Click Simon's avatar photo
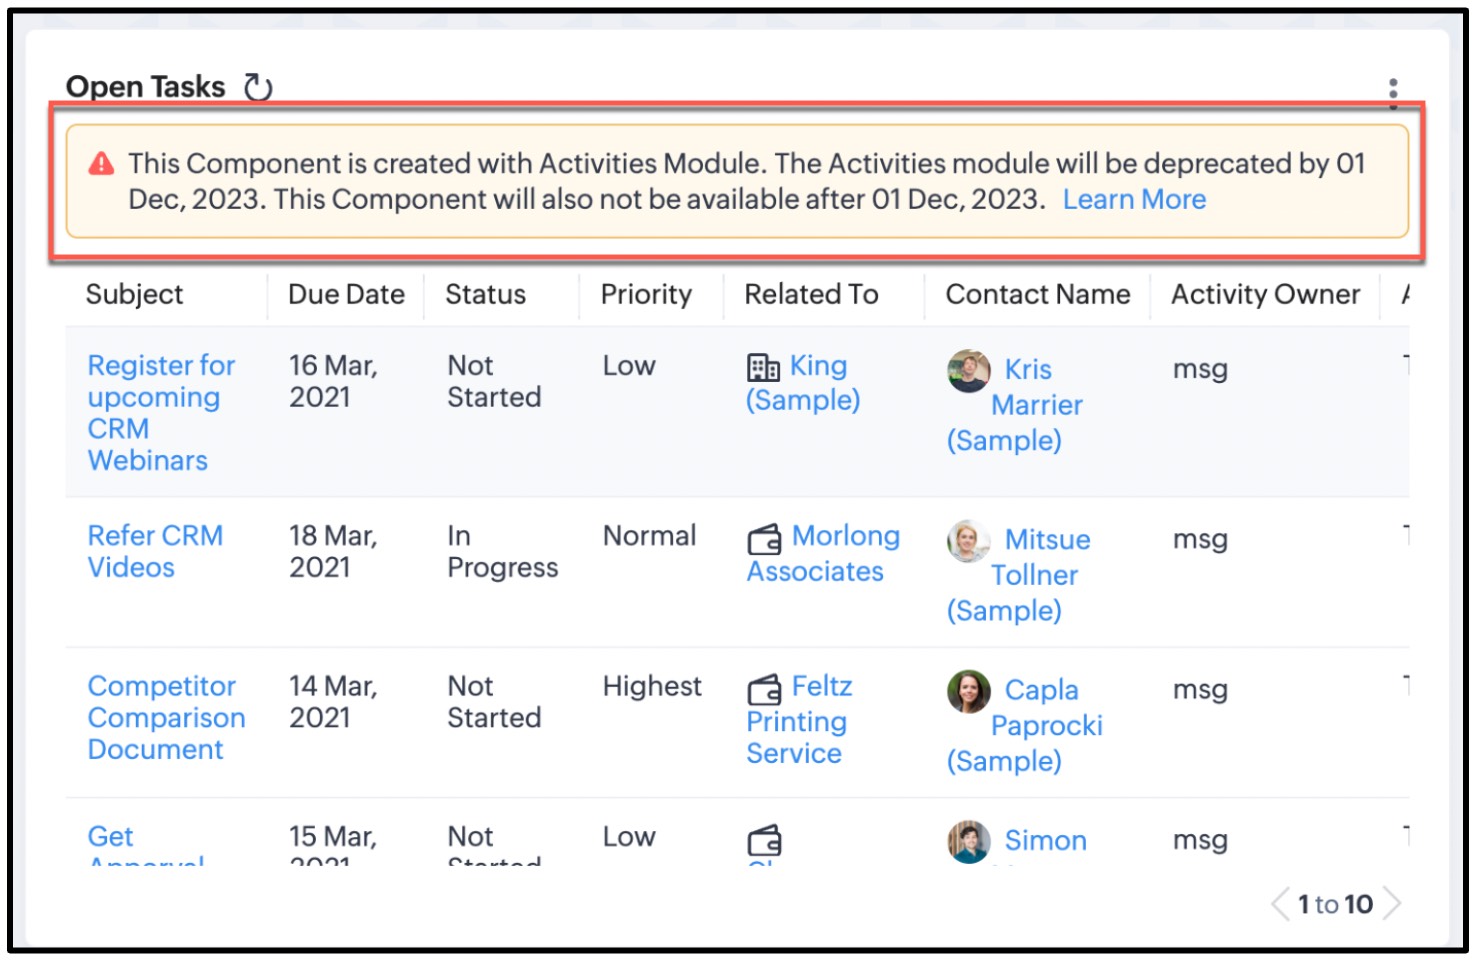 point(968,841)
